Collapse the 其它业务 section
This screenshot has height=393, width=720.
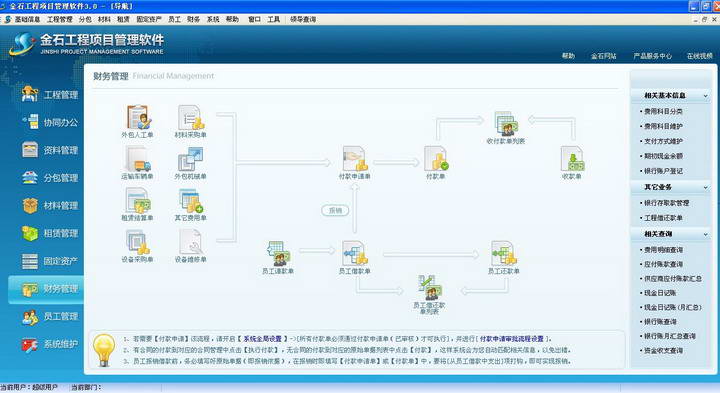coord(705,187)
